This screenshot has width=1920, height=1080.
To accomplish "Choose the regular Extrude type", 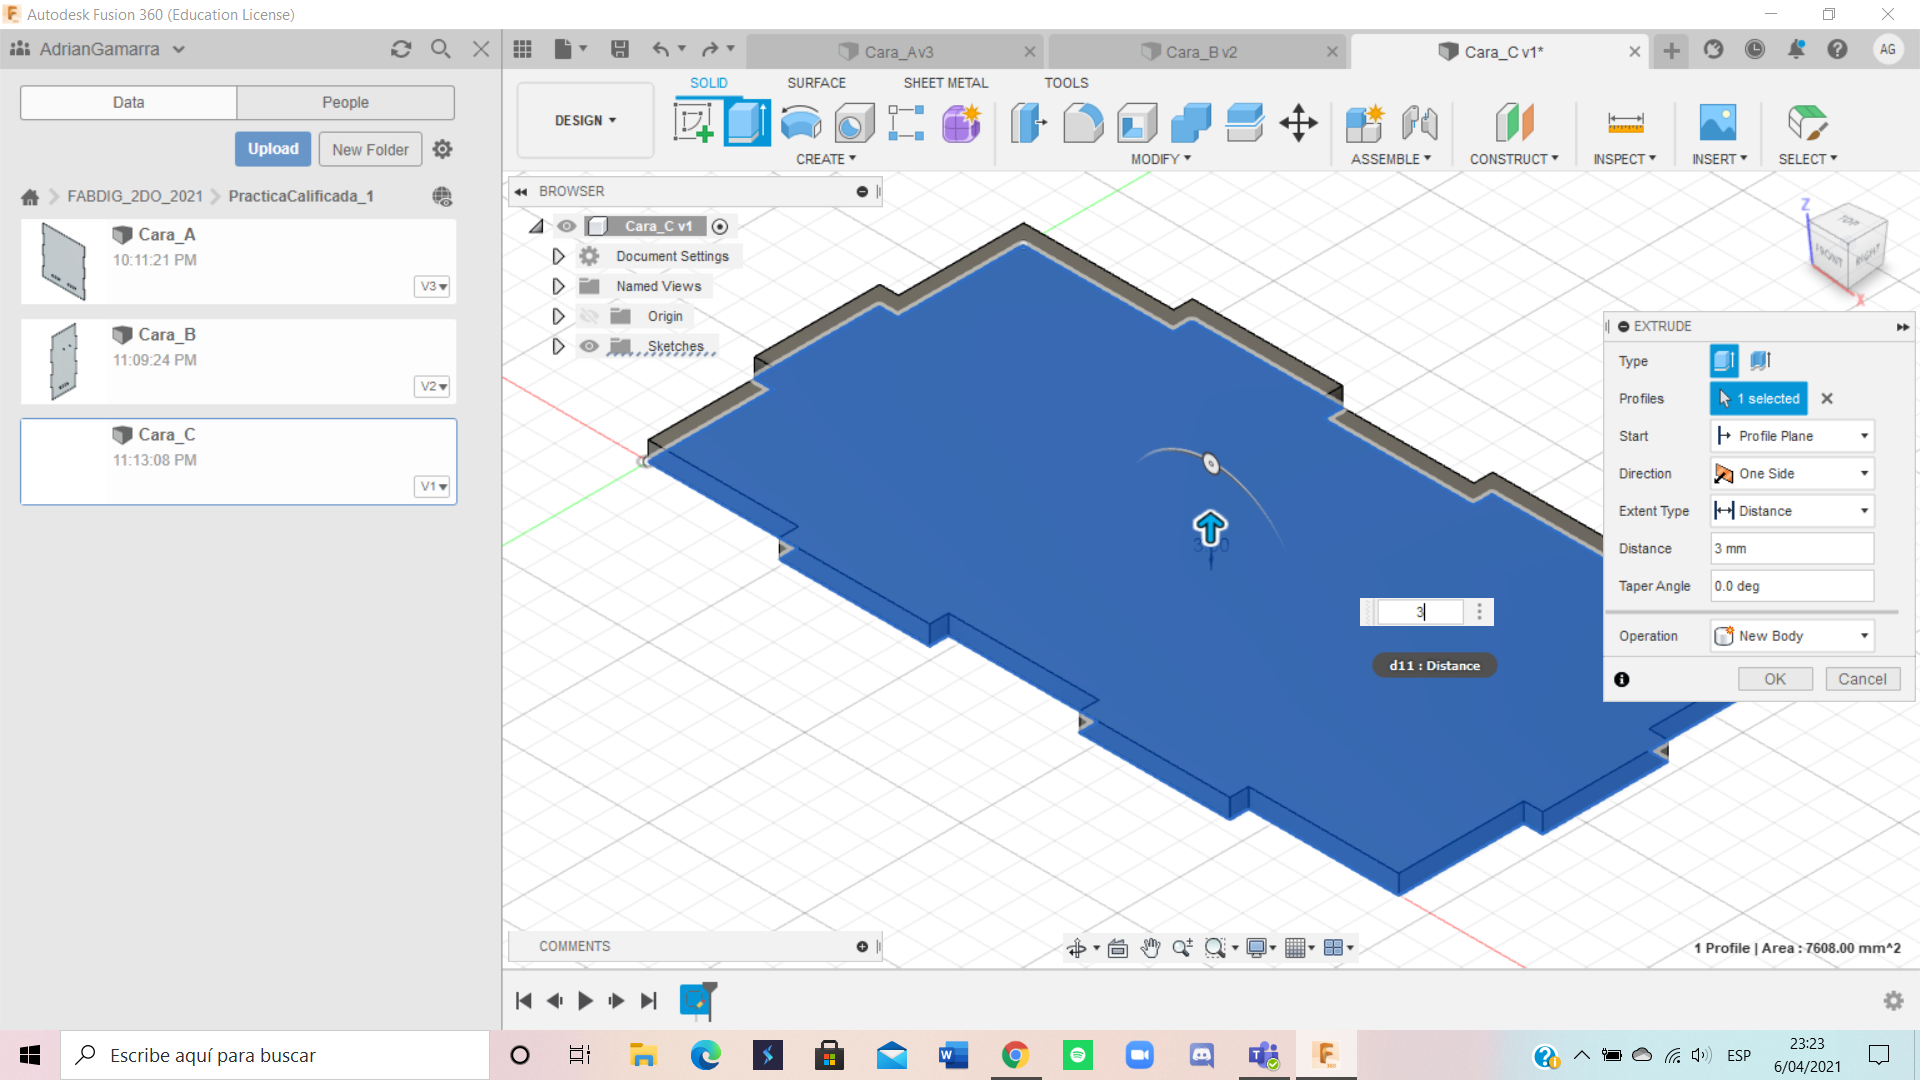I will 1724,361.
